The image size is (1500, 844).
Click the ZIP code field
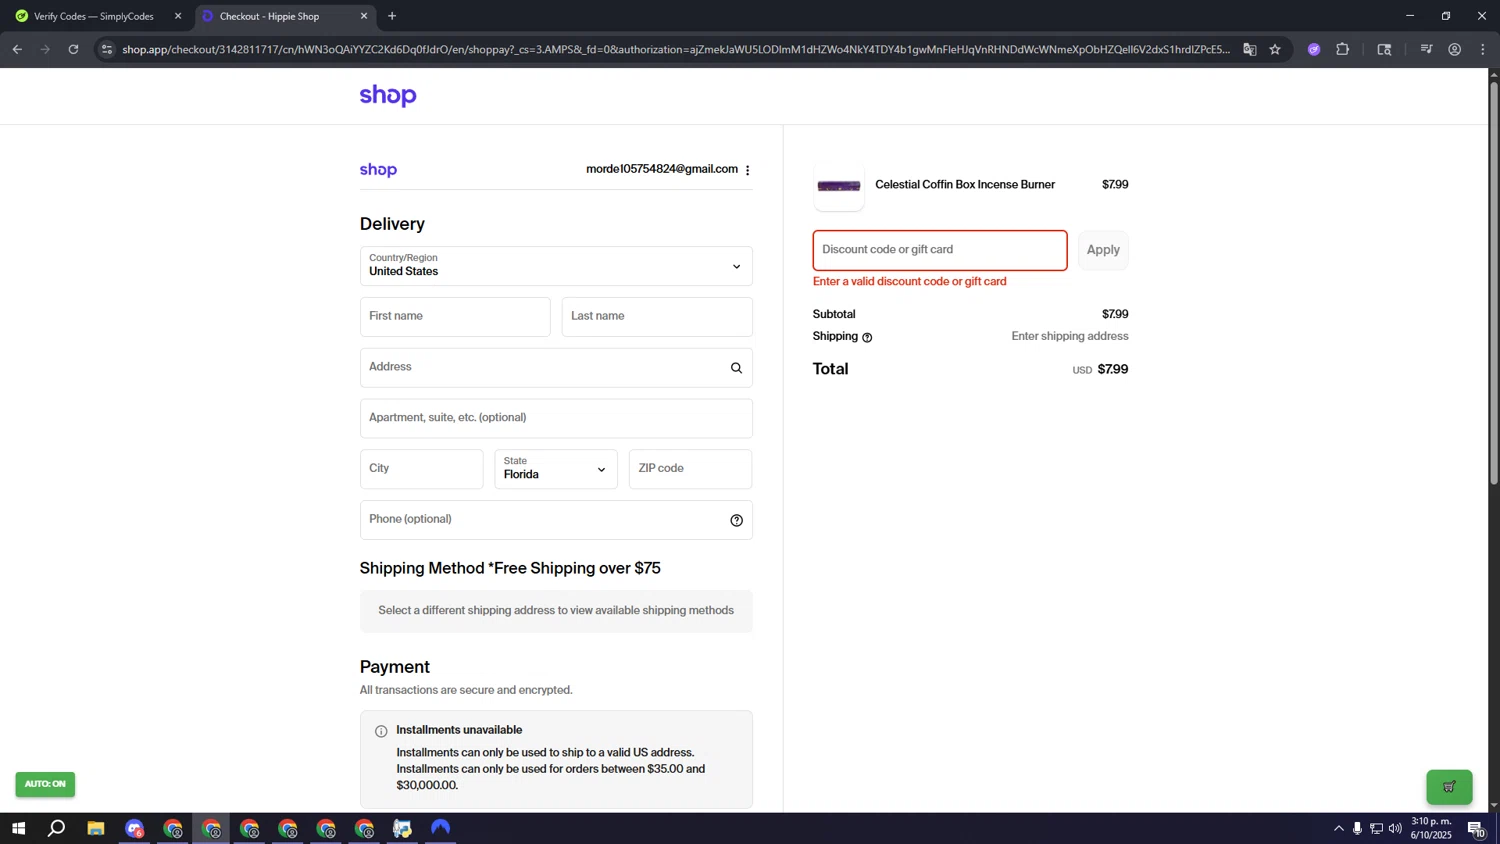691,469
